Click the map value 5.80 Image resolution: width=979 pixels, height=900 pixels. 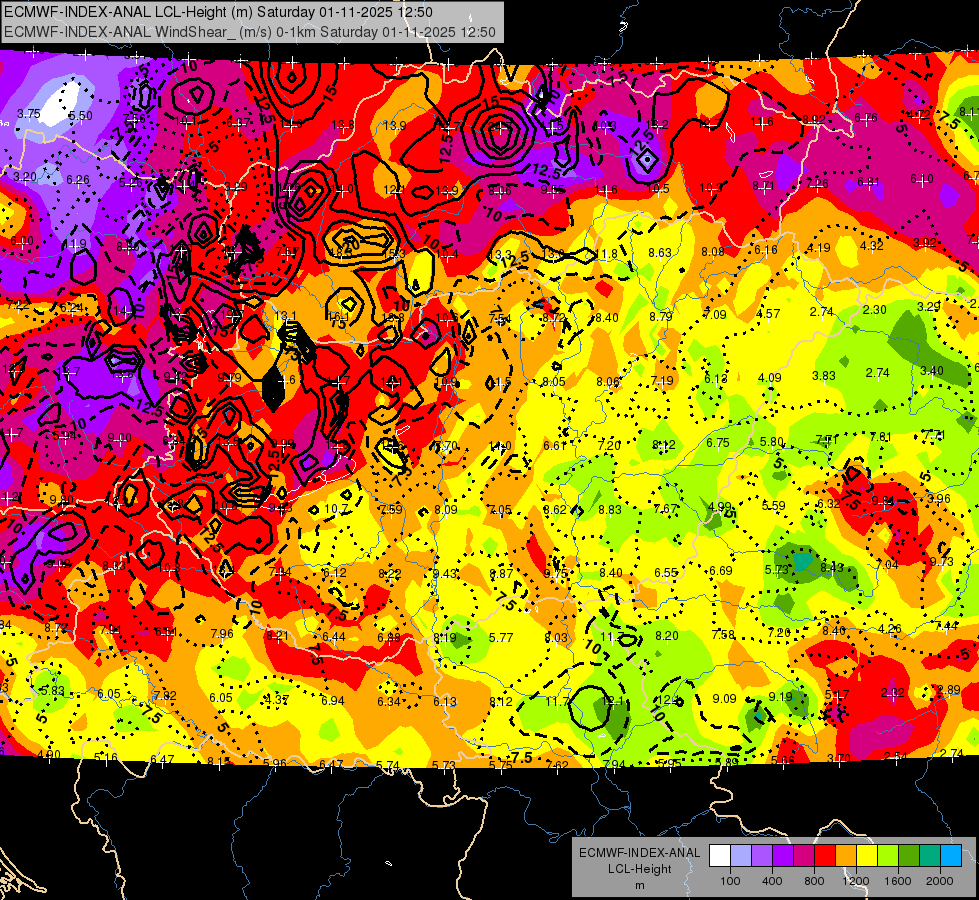[x=772, y=441]
